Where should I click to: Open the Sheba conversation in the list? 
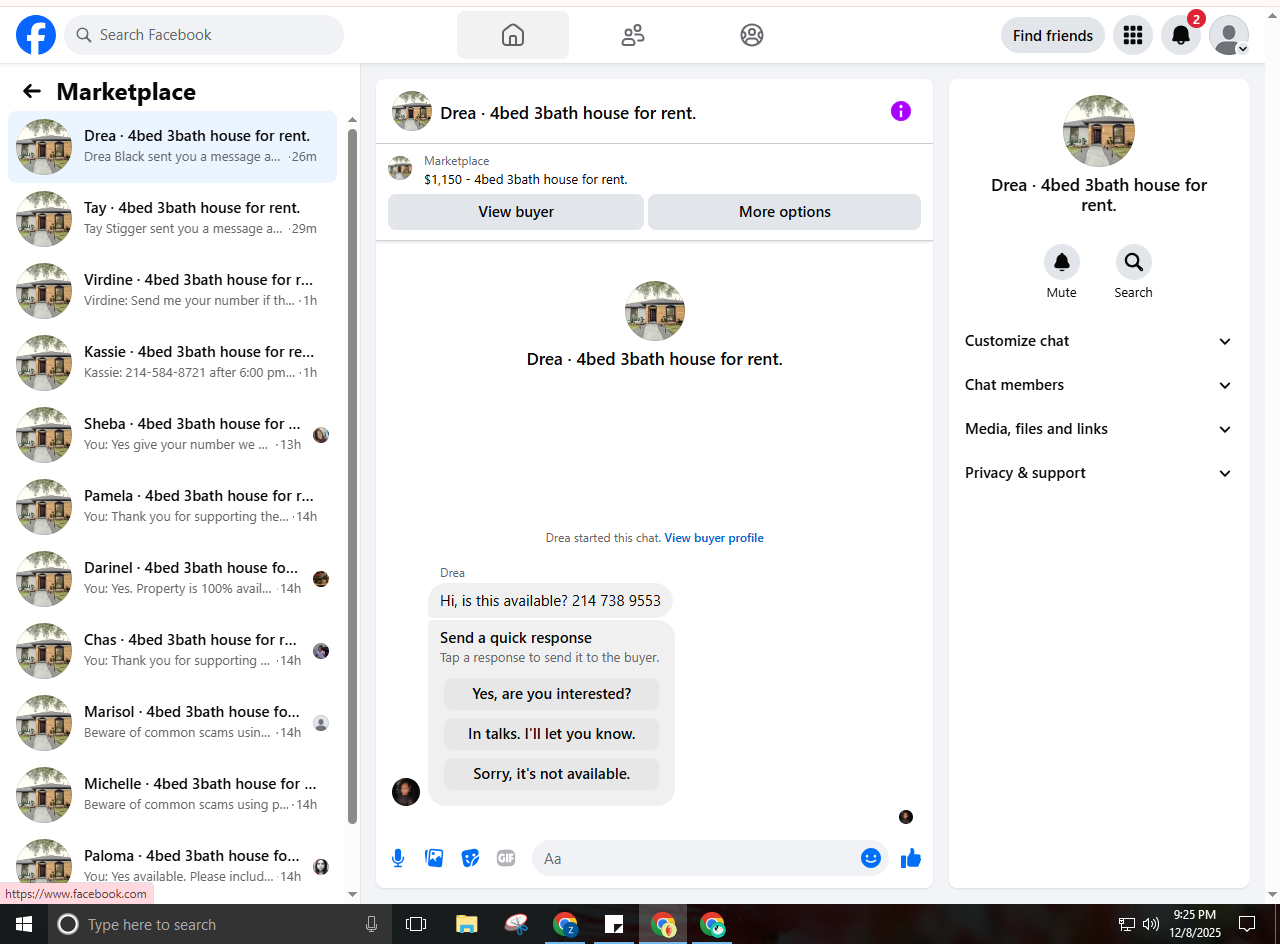click(172, 435)
